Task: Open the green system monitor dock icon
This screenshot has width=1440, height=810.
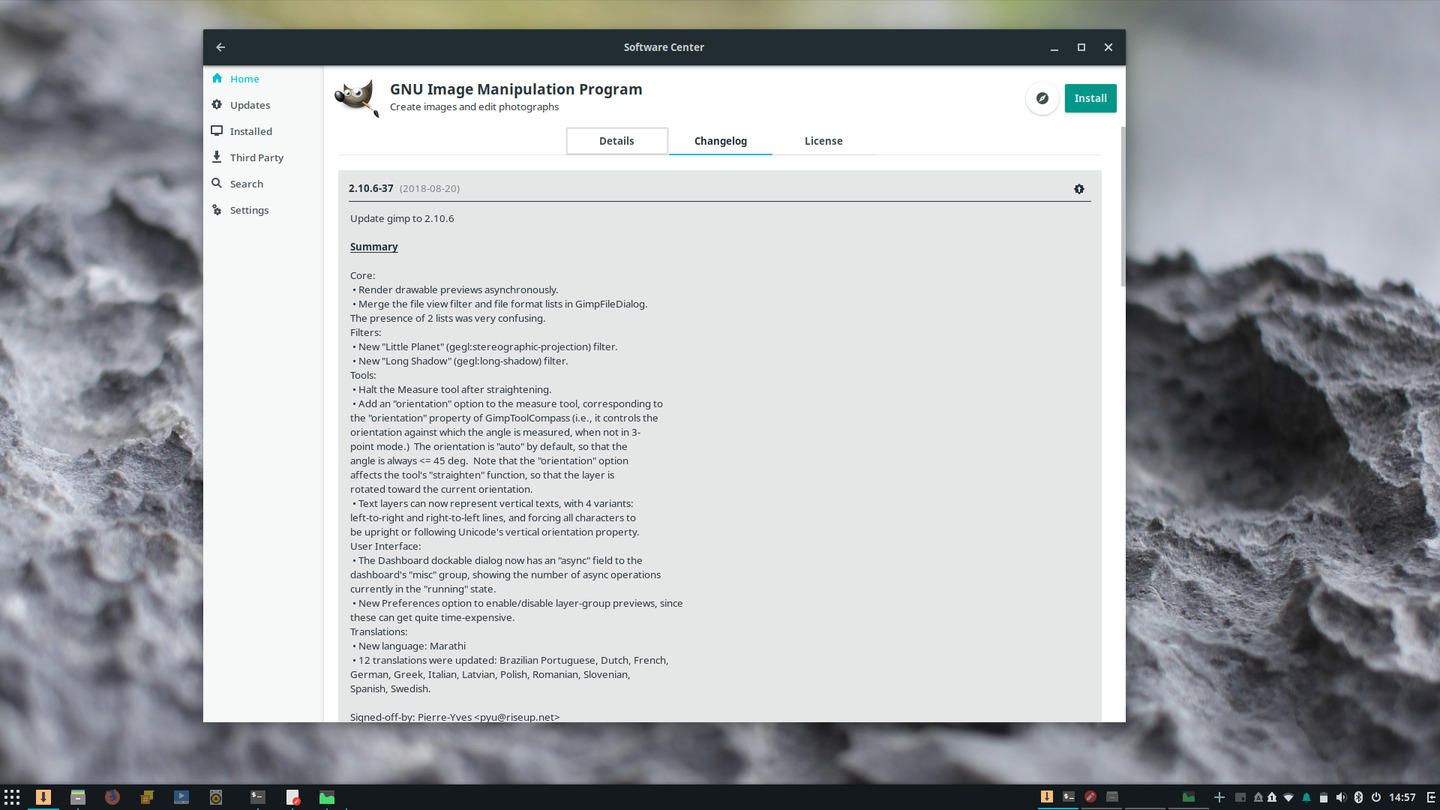Action: click(x=327, y=797)
